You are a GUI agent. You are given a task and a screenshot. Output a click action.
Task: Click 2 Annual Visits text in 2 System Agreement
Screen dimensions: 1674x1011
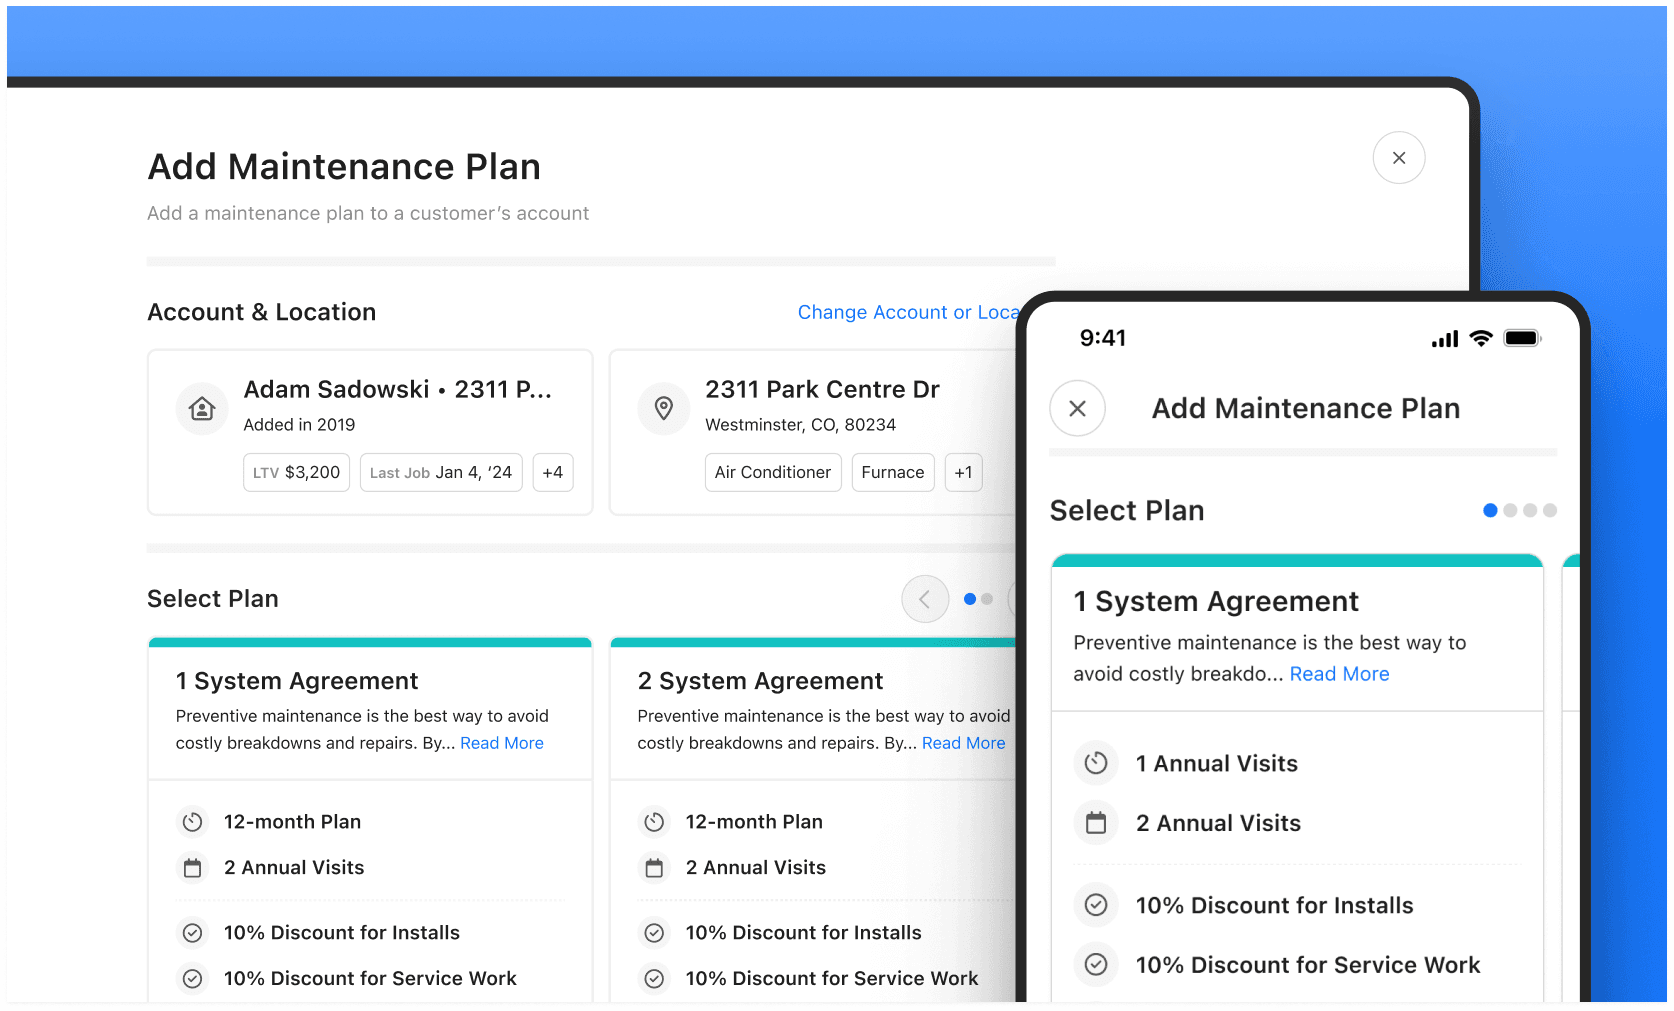tap(755, 868)
